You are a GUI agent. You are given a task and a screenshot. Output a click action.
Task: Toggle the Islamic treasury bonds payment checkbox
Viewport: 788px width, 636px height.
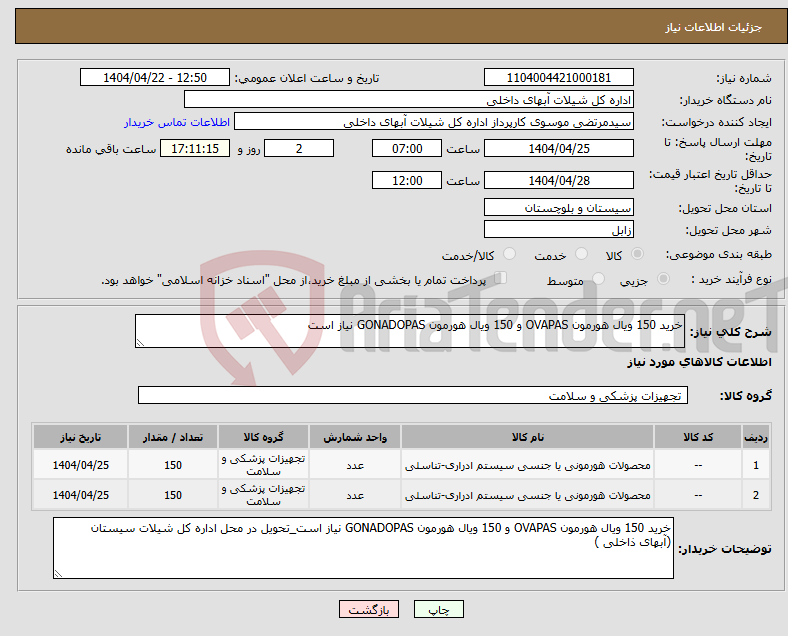pyautogui.click(x=501, y=278)
